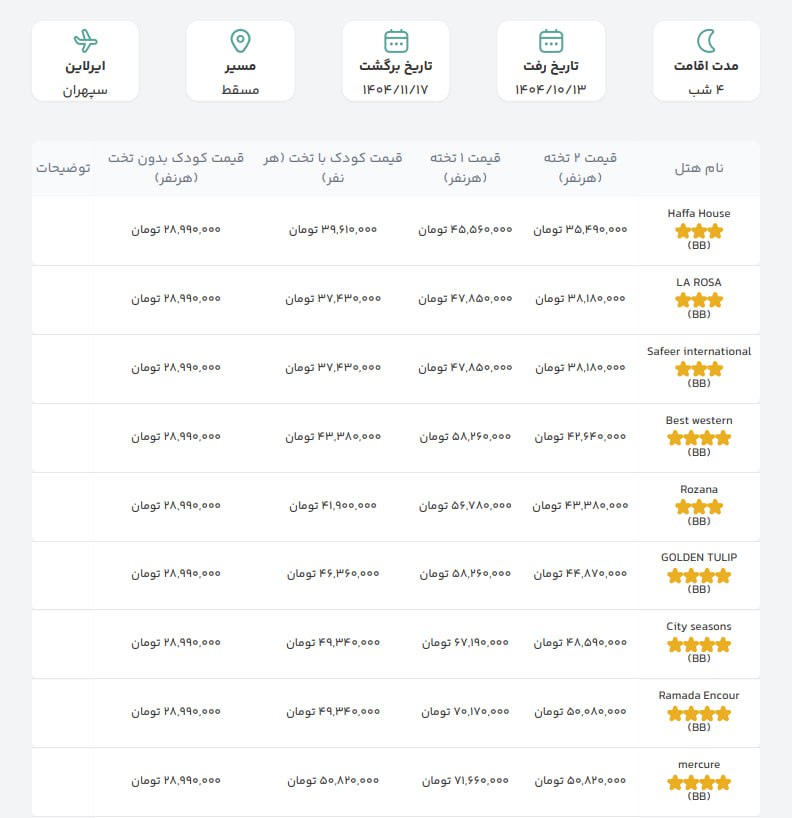
Task: Click the مدت اقامت info card
Action: (x=707, y=62)
